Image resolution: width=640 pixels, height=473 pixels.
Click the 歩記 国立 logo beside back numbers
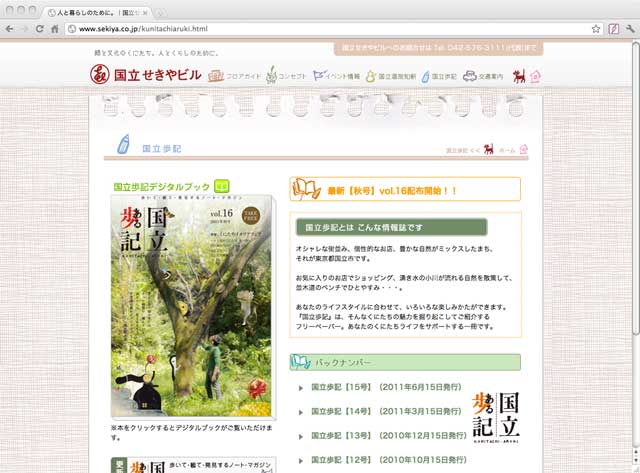coord(496,417)
